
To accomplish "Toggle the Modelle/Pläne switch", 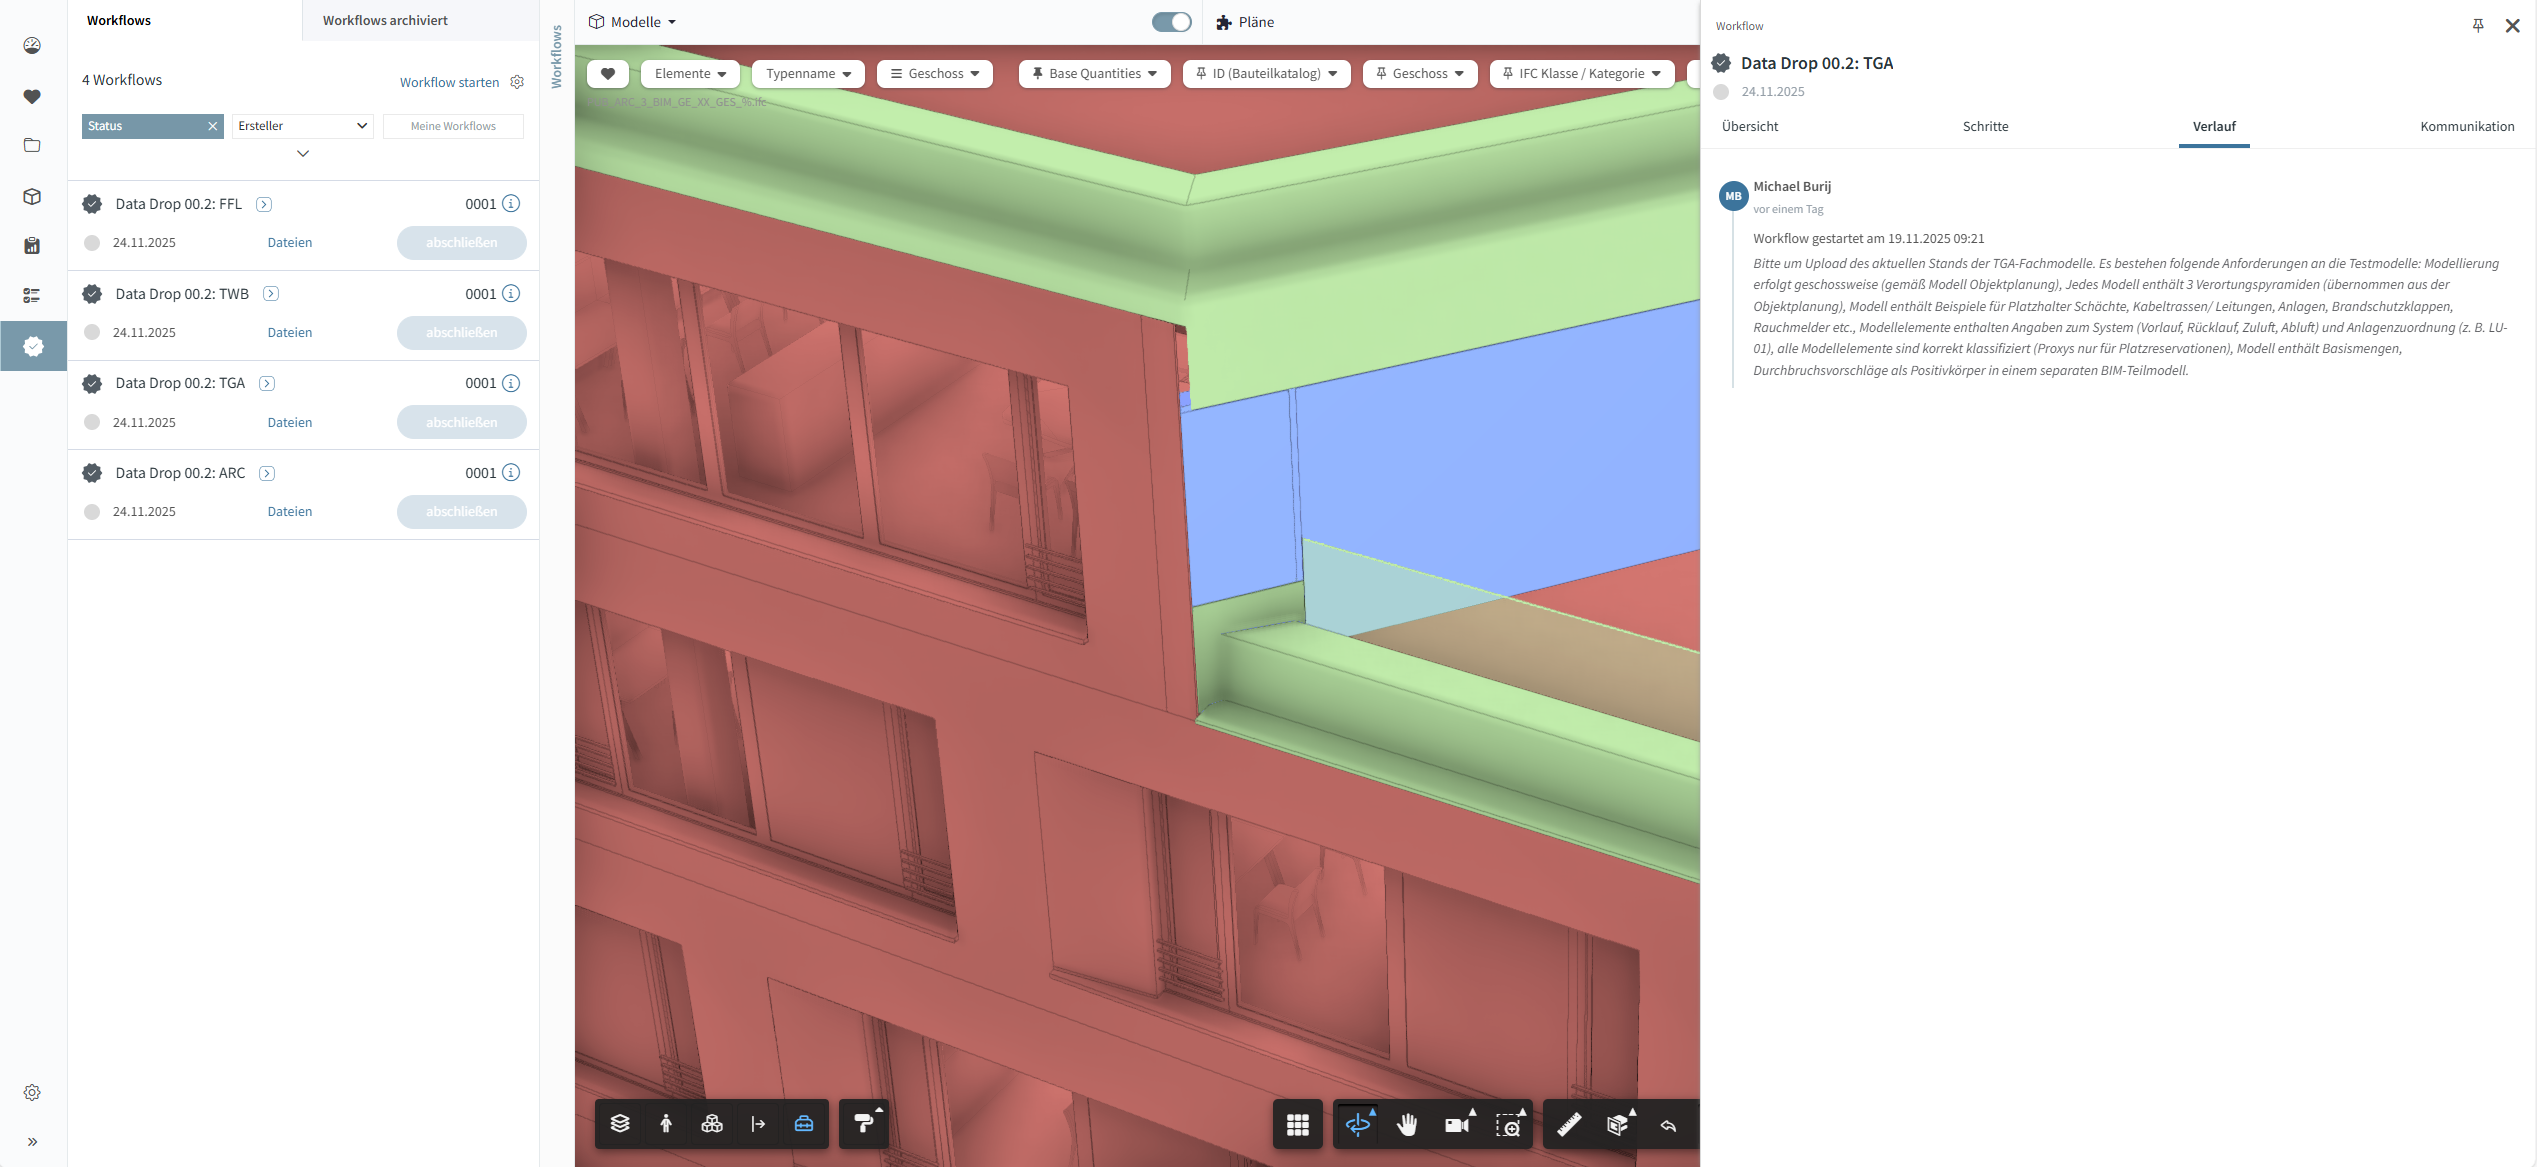I will coord(1171,22).
